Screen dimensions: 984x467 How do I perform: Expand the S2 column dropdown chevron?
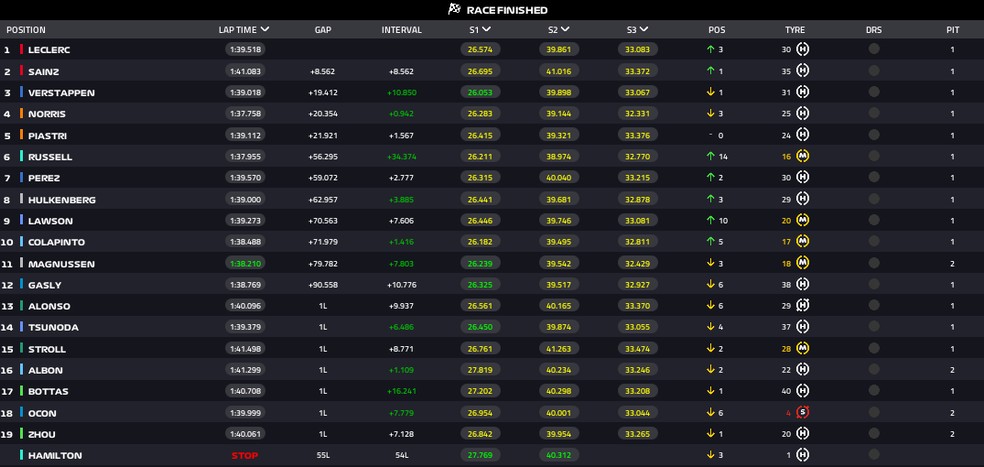(x=565, y=29)
